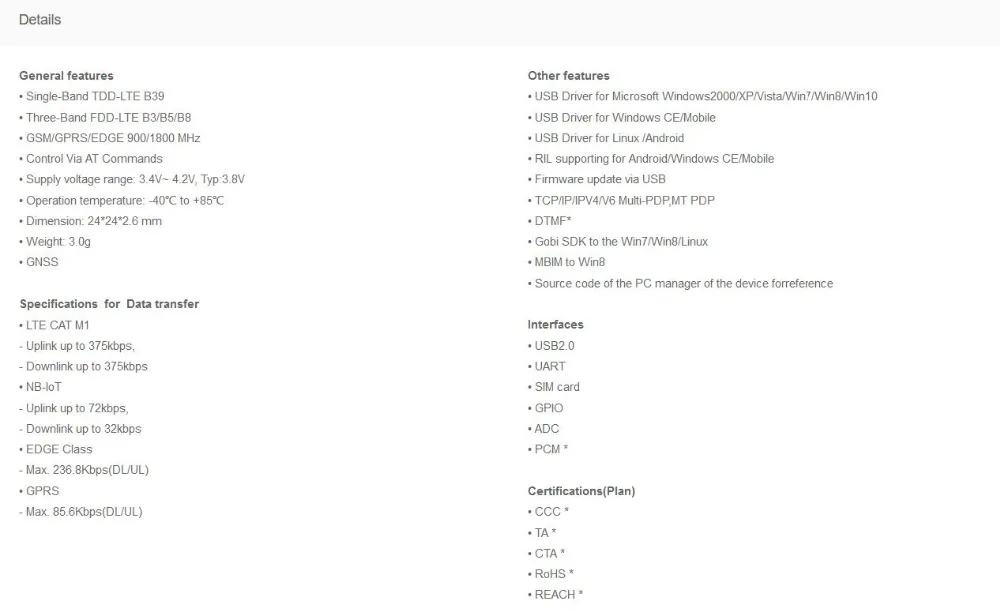Click the Dimension 24*24*2.6 mm entry

click(91, 221)
